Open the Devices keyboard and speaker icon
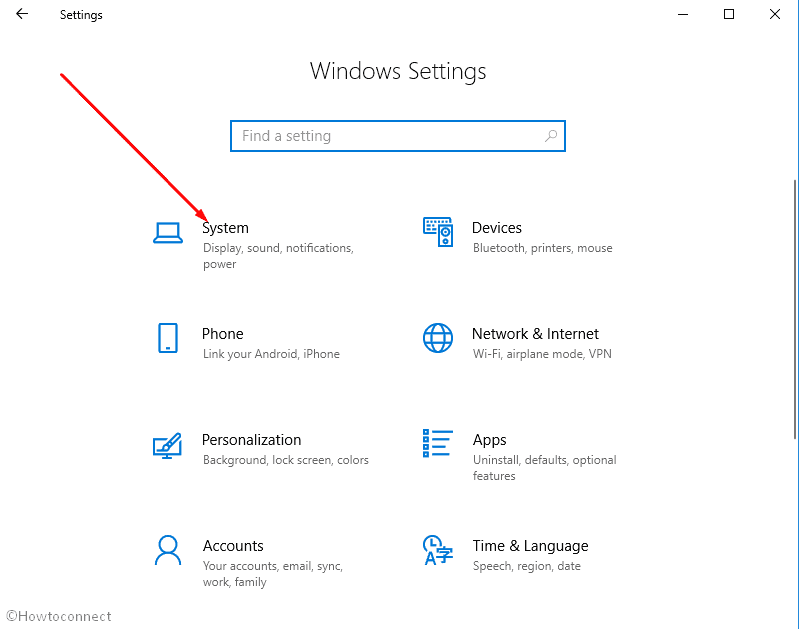The height and width of the screenshot is (629, 799). [438, 232]
